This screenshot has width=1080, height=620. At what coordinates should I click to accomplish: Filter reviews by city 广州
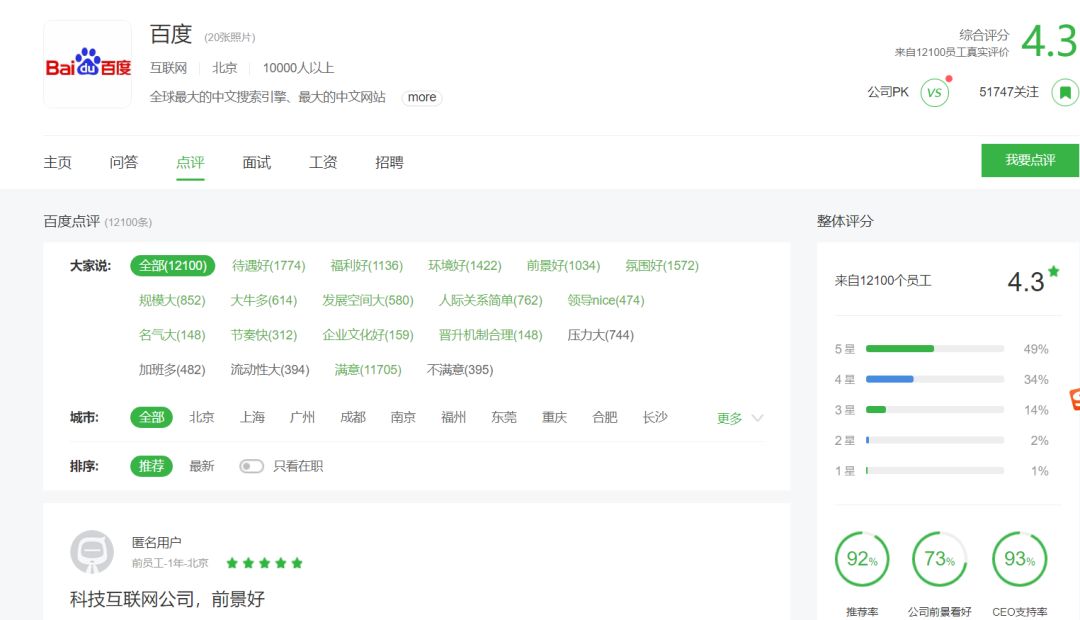coord(302,417)
